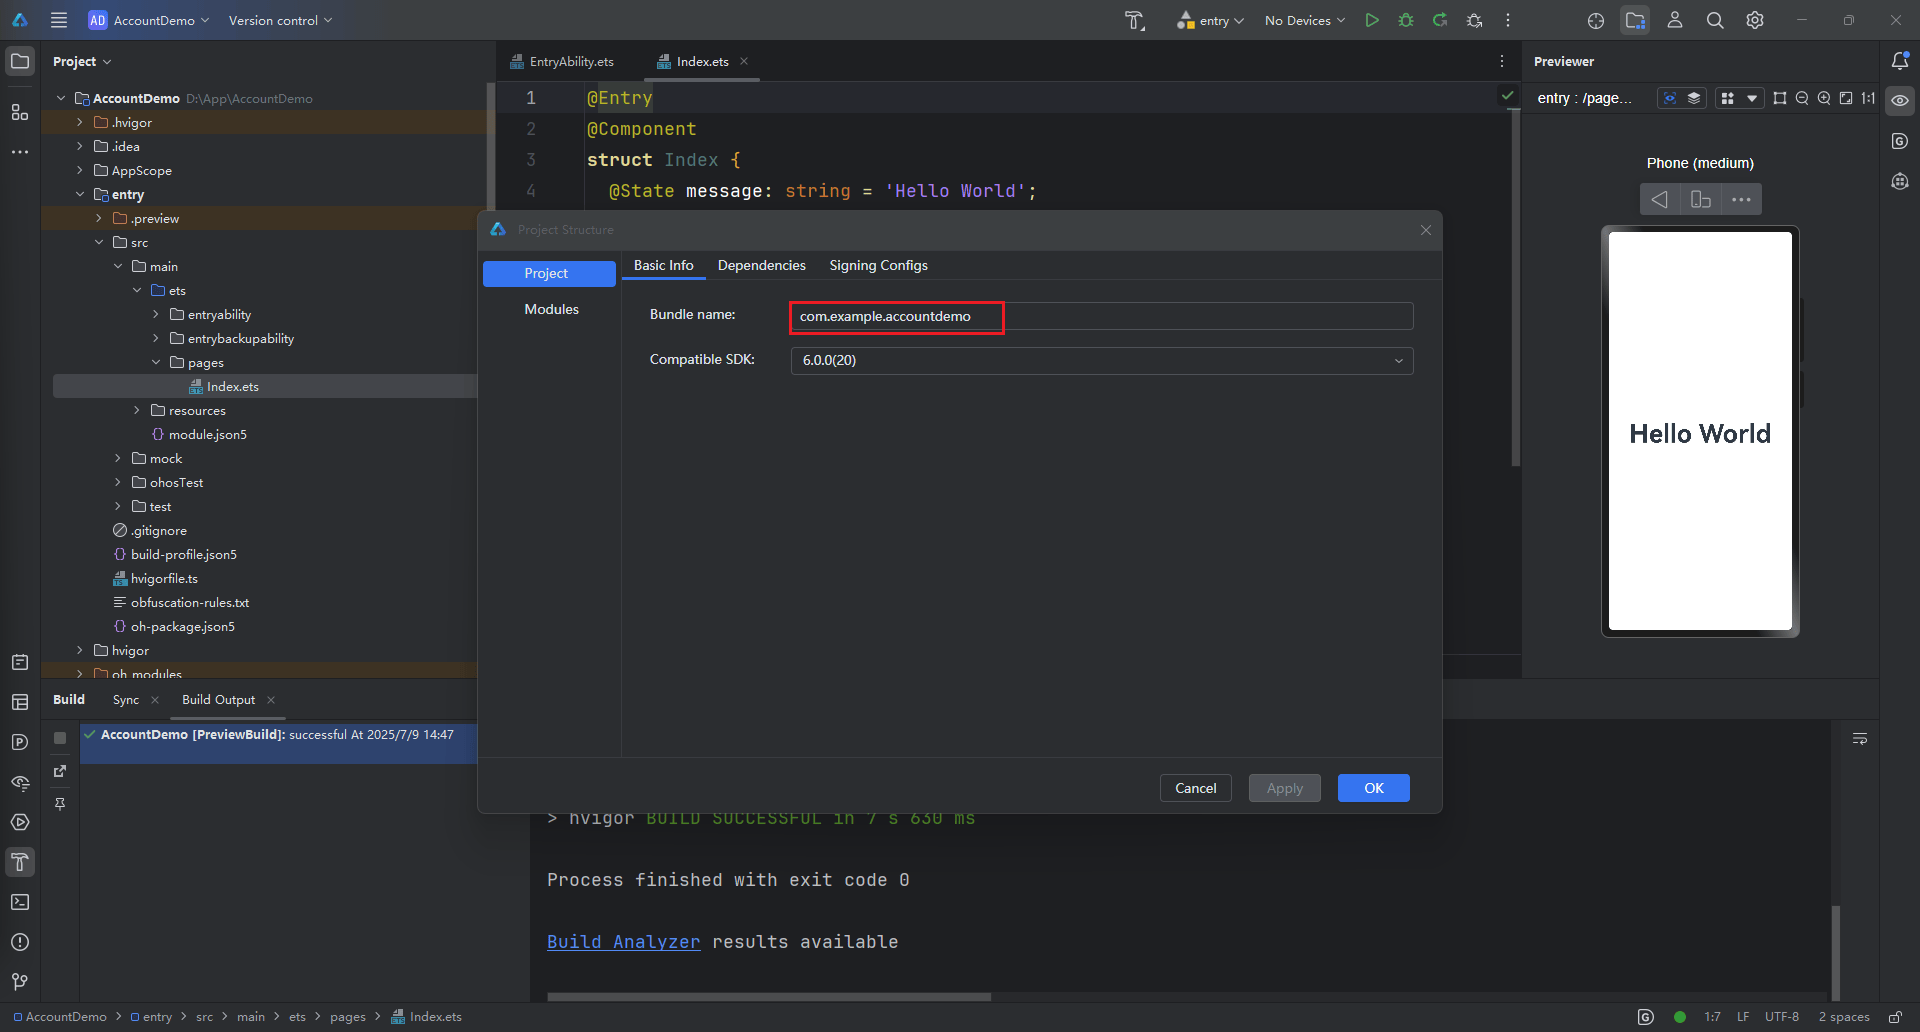The height and width of the screenshot is (1032, 1920).
Task: Open the Search magnifier icon
Action: pyautogui.click(x=1715, y=20)
